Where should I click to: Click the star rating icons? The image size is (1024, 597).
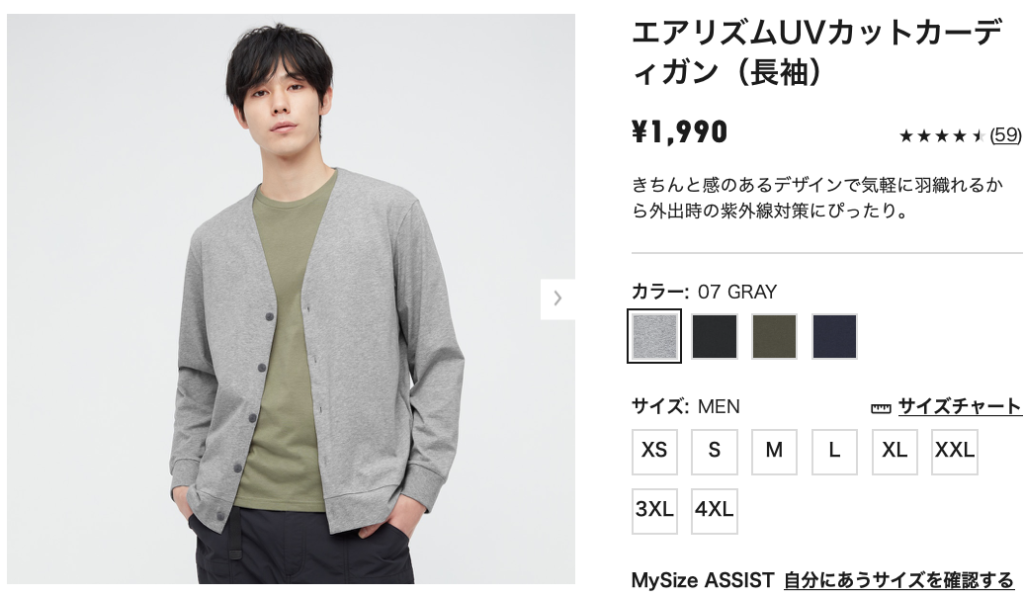tap(942, 136)
